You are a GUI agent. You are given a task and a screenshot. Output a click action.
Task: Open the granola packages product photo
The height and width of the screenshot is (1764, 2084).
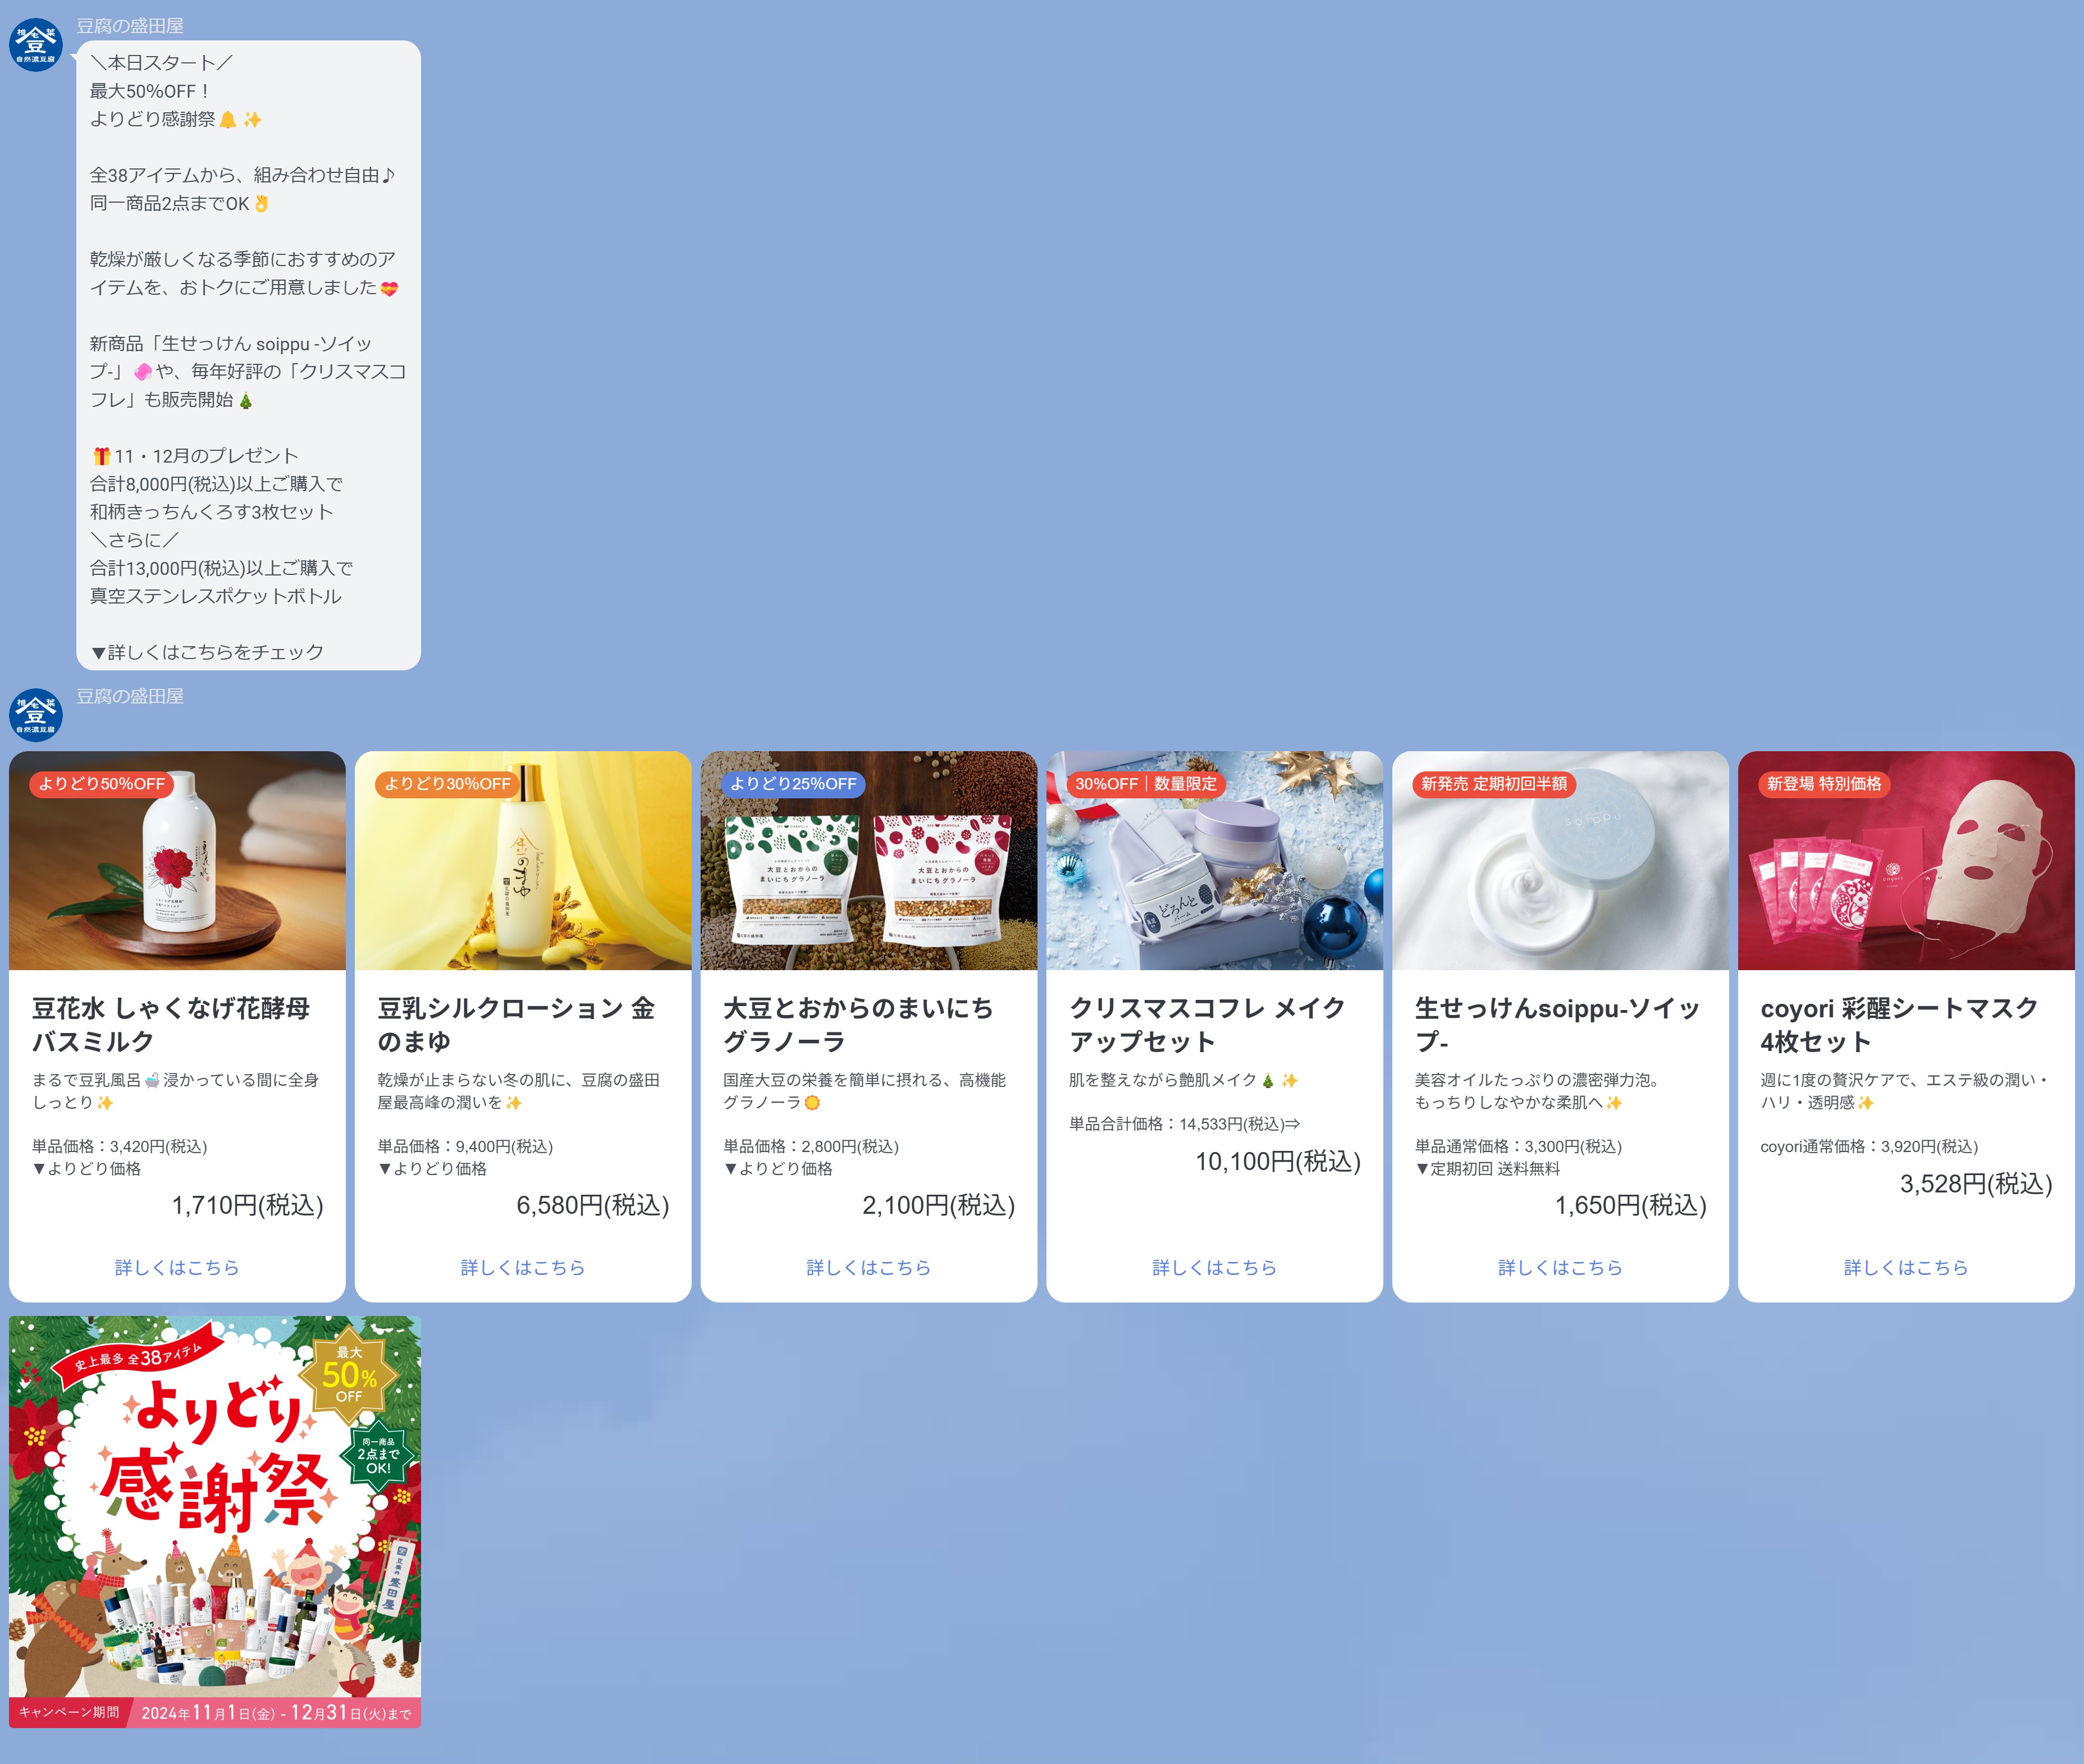(x=869, y=861)
